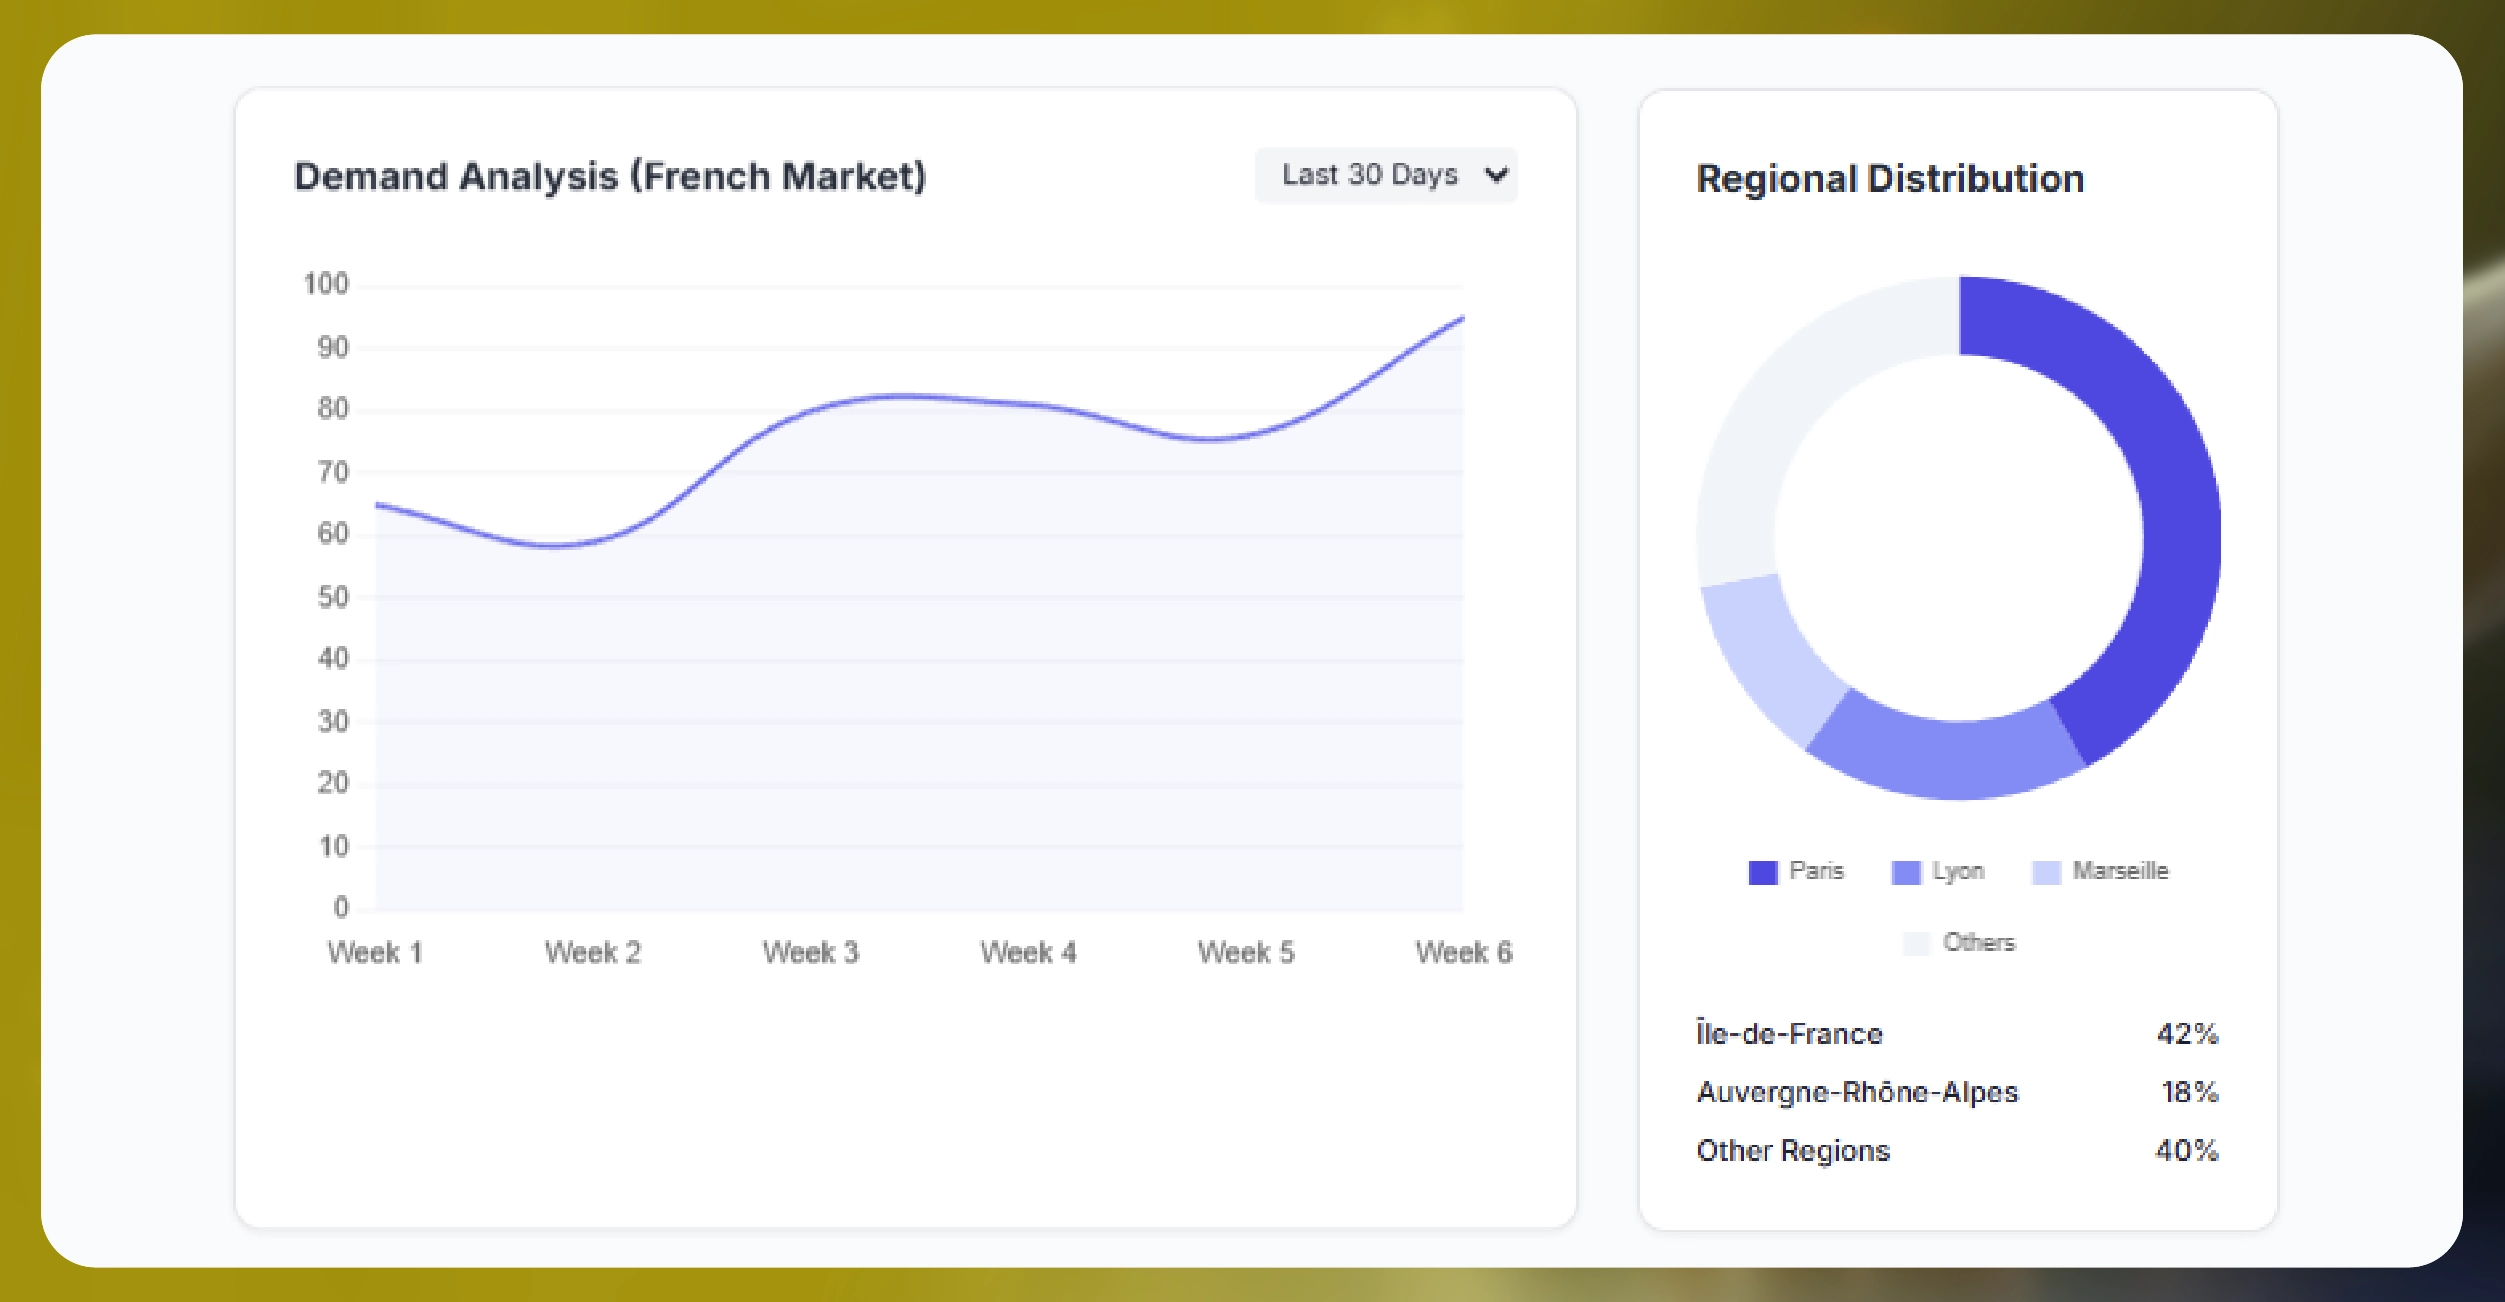Expand the Île-de-France region row
The width and height of the screenshot is (2505, 1302).
pyautogui.click(x=1790, y=1033)
